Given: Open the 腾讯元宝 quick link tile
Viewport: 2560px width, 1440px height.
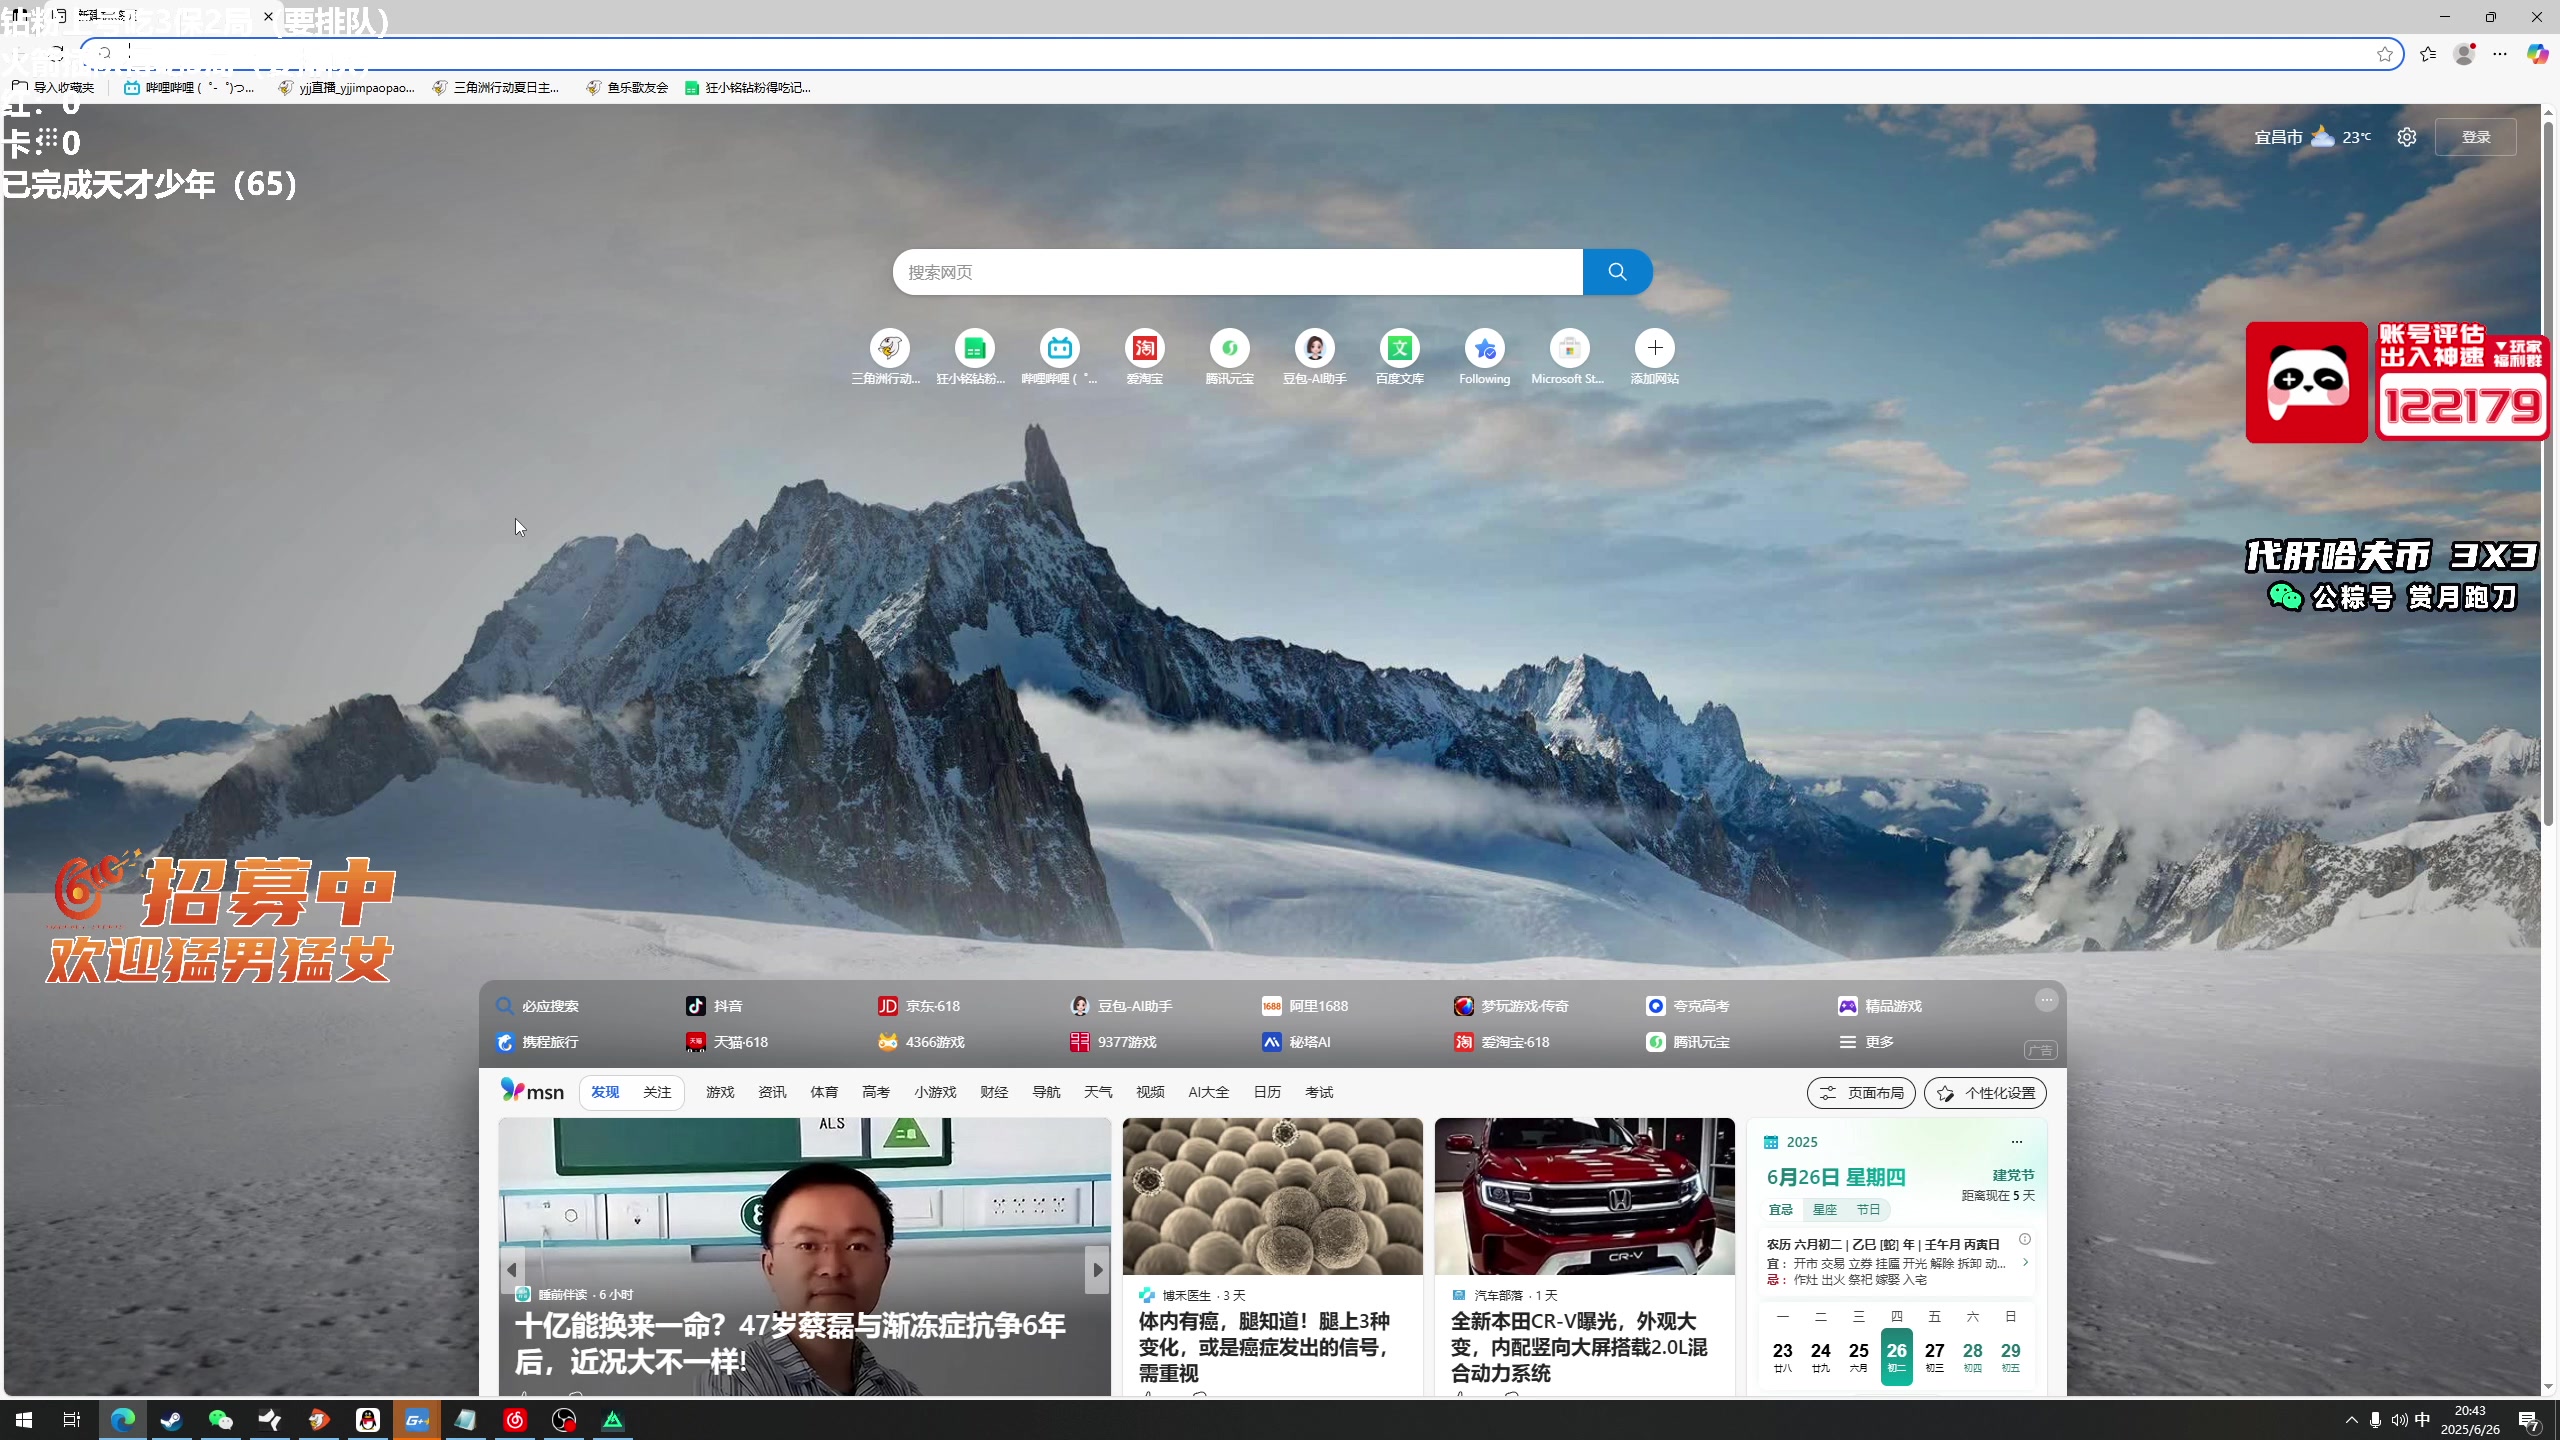Looking at the screenshot, I should [x=1229, y=357].
